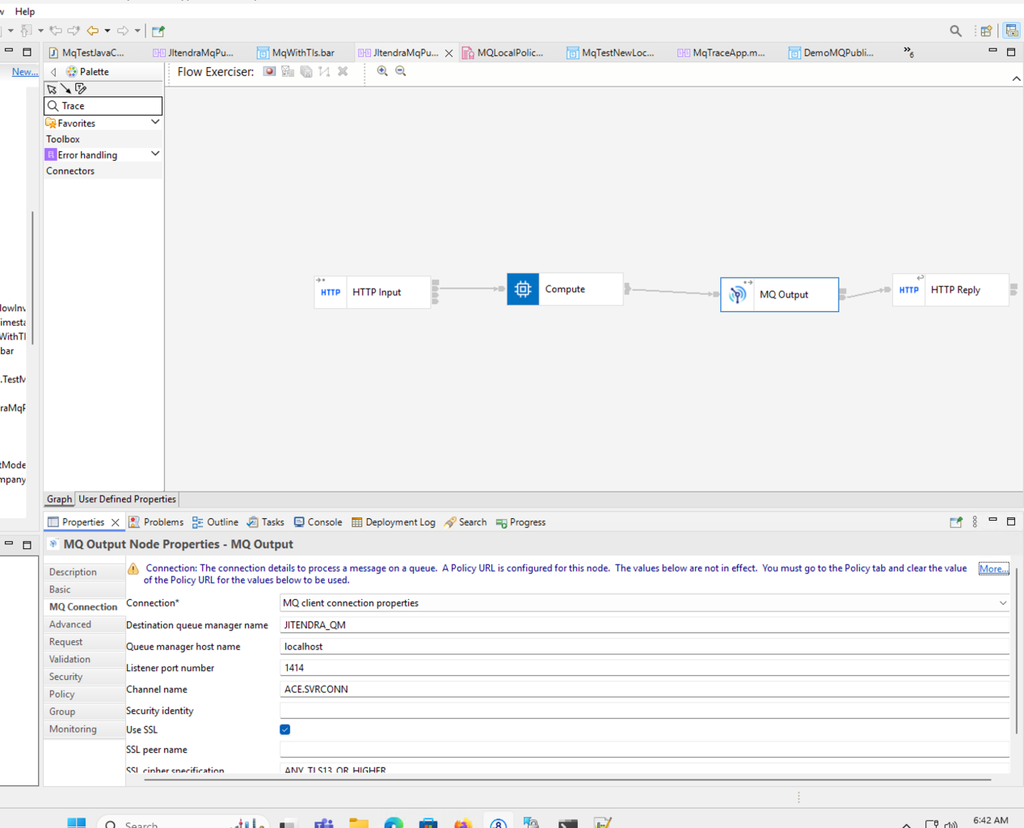Uncheck the Use SSL checkbox
This screenshot has width=1024, height=828.
point(285,730)
